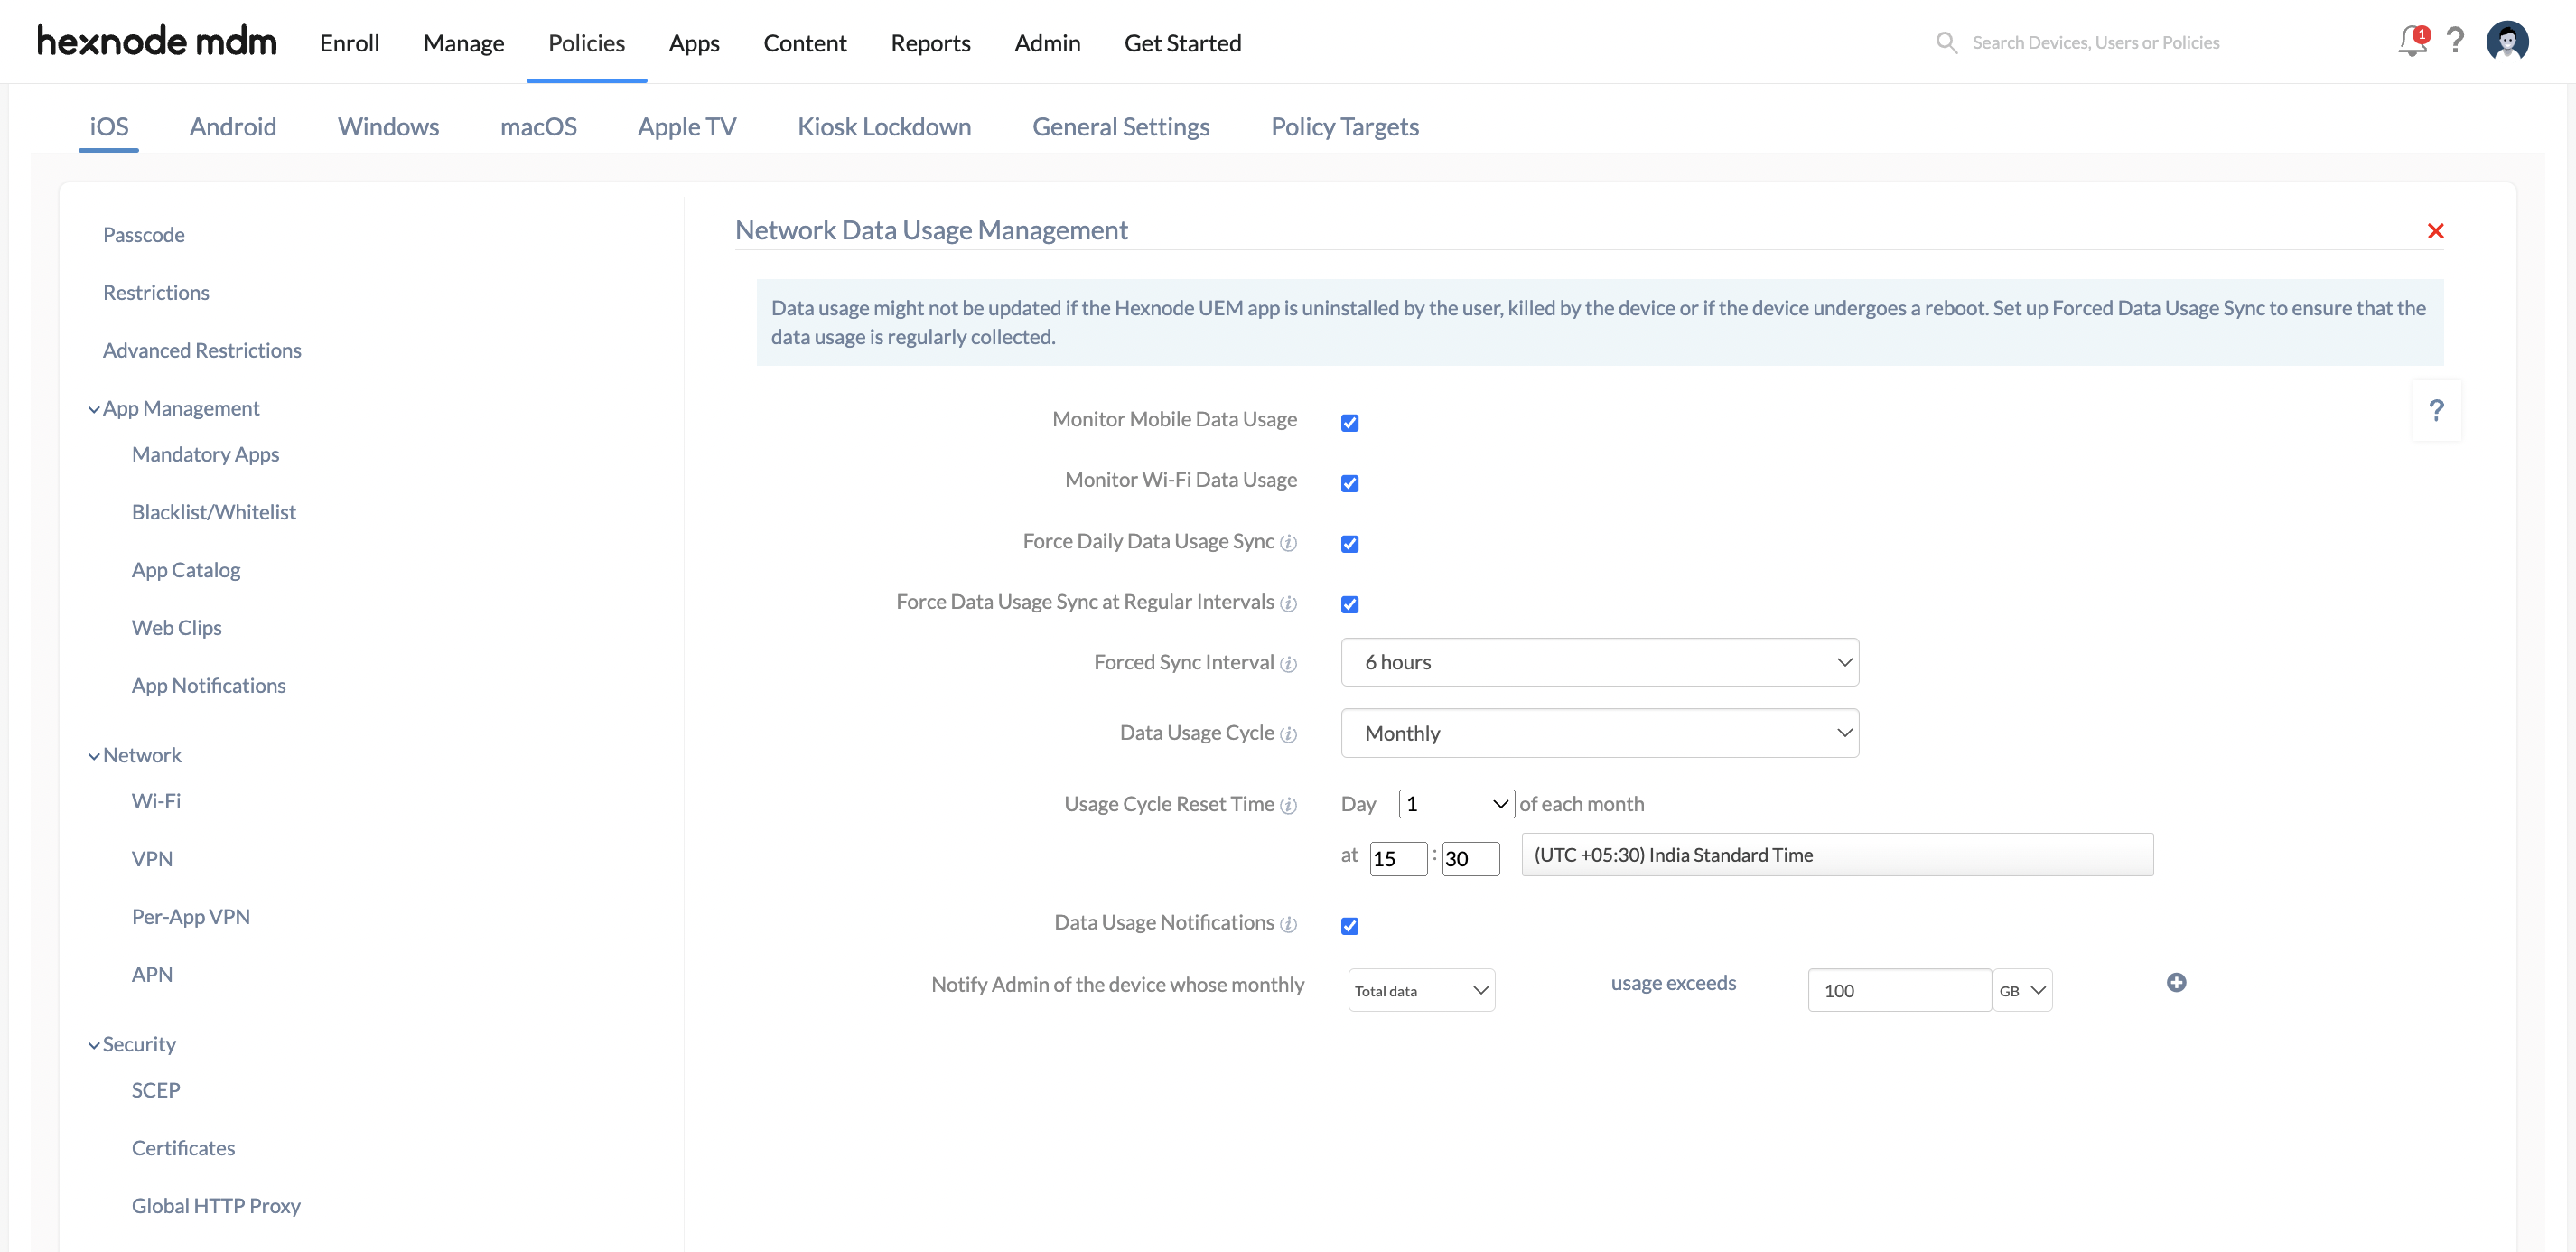
Task: Select reset Day number dropdown
Action: [x=1455, y=804]
